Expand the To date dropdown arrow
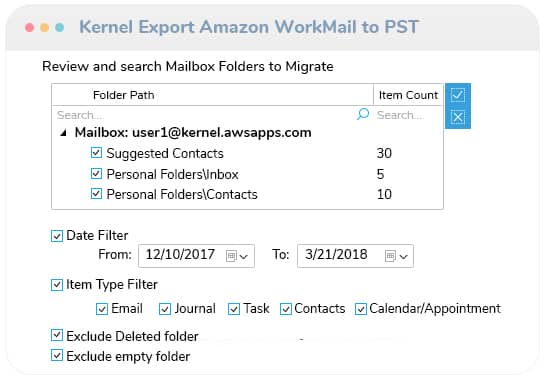This screenshot has height=380, width=545. 404,257
